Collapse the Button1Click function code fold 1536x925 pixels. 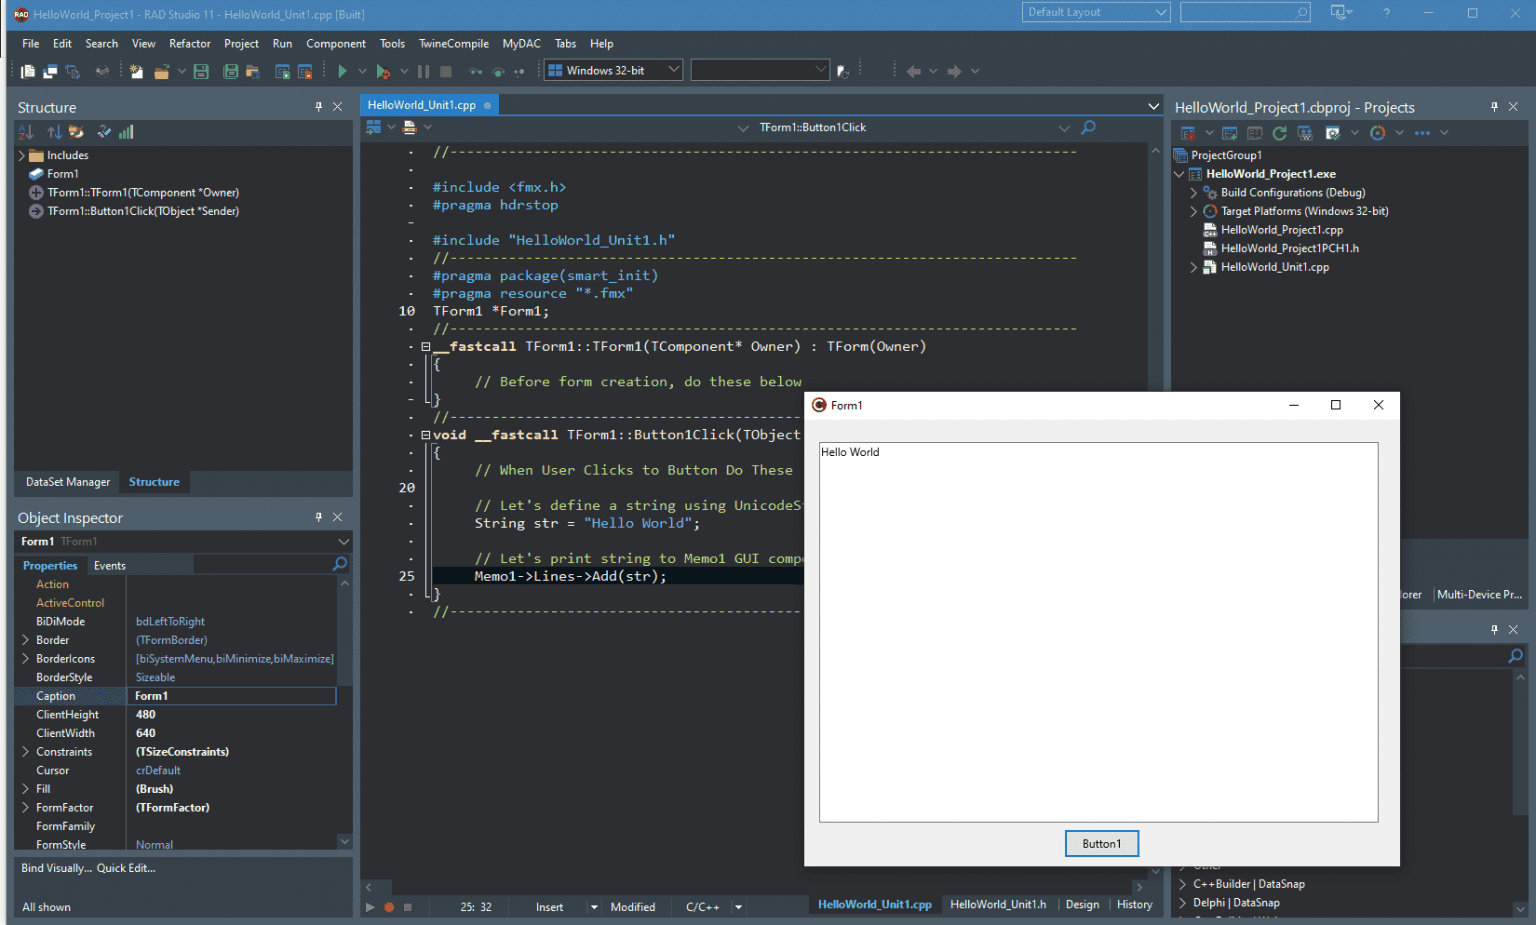pyautogui.click(x=425, y=435)
